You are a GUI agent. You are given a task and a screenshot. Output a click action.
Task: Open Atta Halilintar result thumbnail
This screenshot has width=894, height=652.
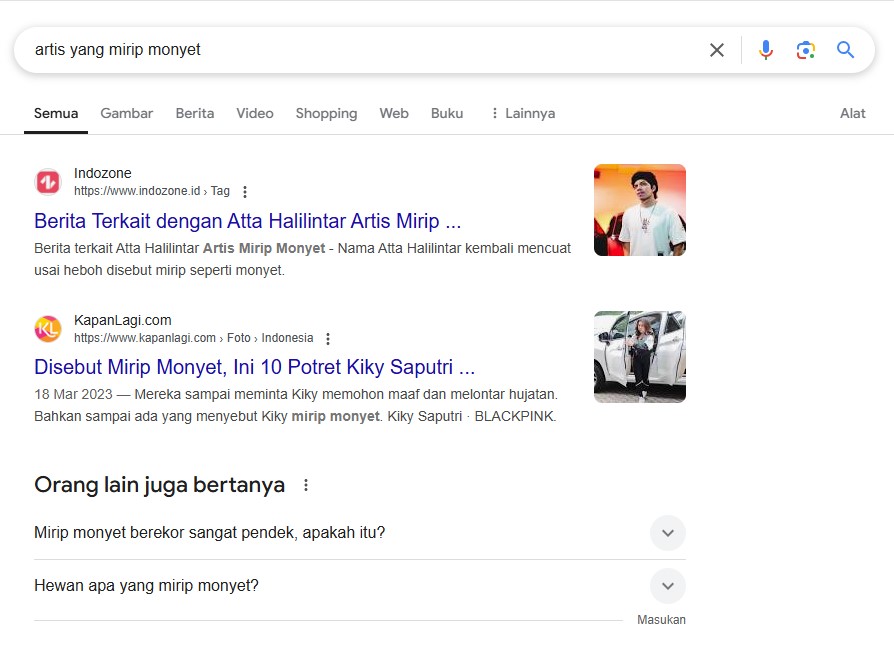[x=640, y=210]
